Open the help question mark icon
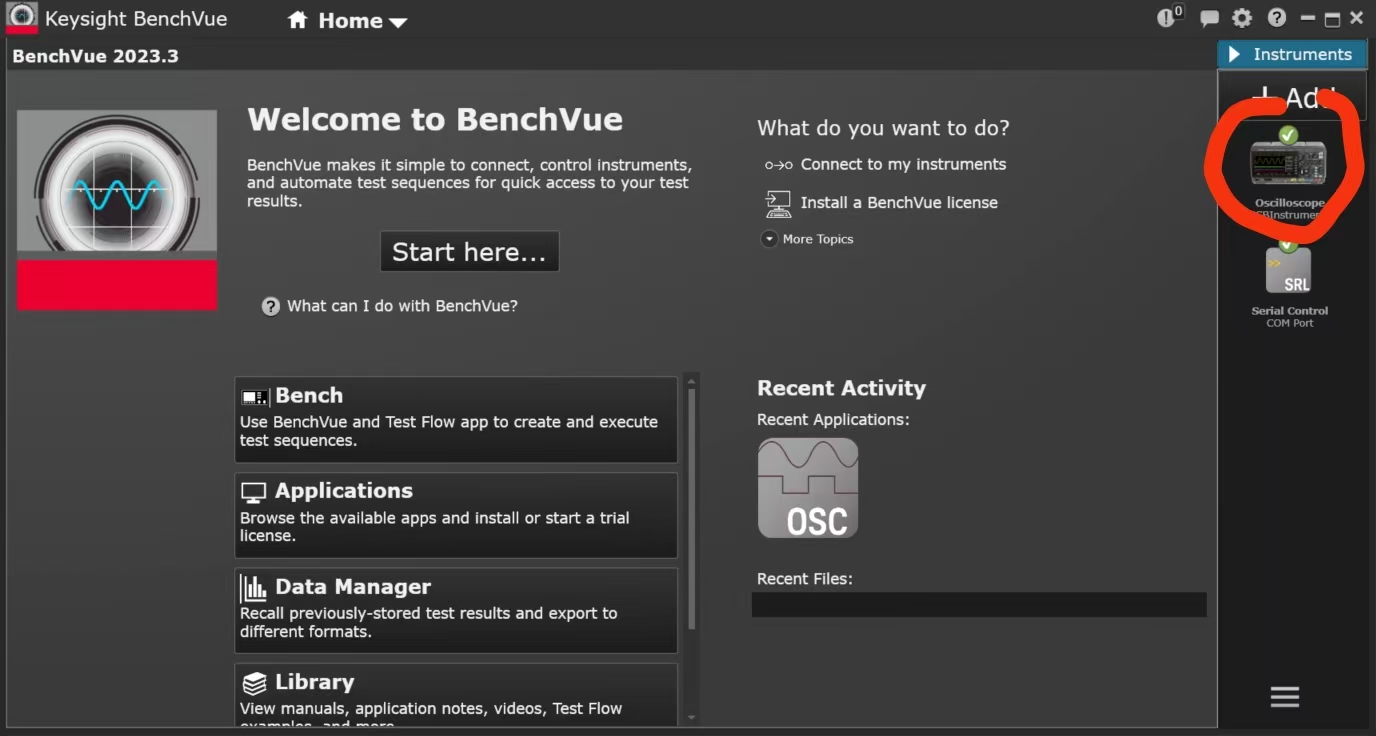This screenshot has height=736, width=1376. pos(1276,18)
